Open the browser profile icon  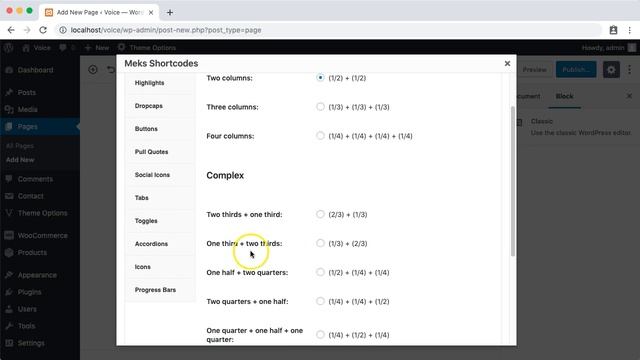tap(613, 30)
